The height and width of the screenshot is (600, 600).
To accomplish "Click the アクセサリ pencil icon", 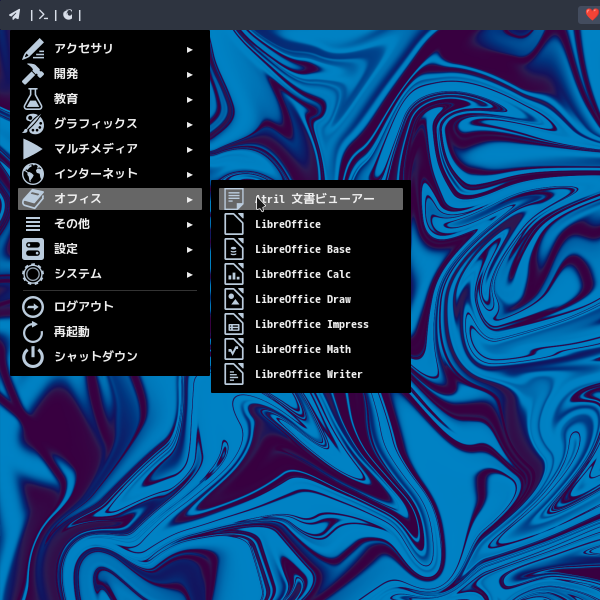I will click(33, 49).
